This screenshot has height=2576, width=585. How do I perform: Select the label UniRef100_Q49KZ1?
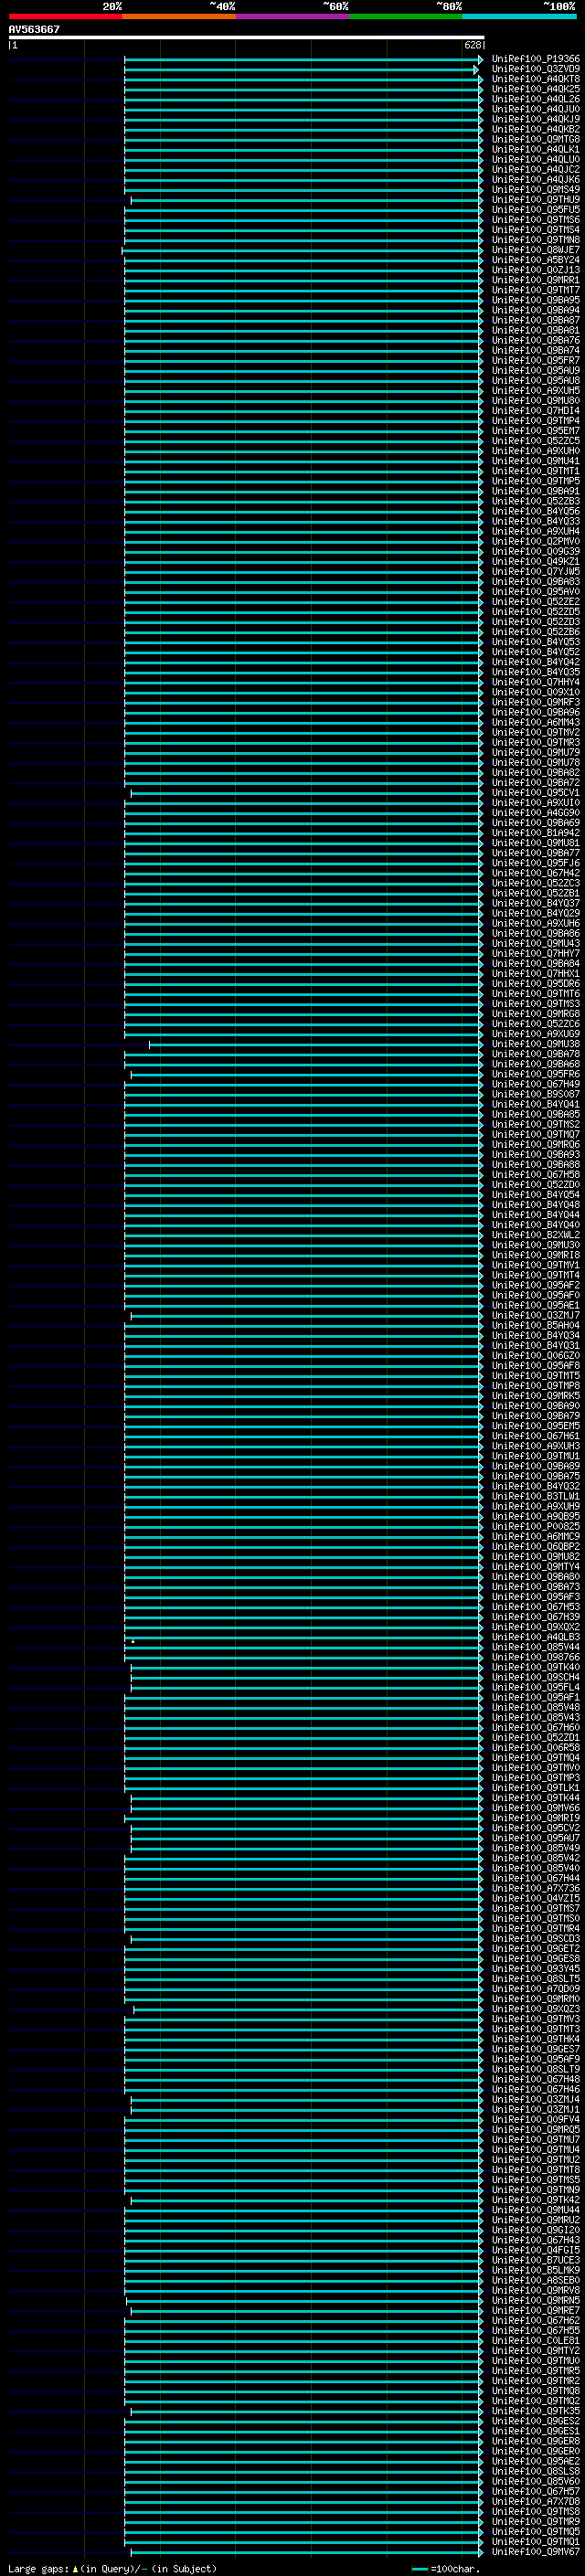tap(536, 562)
